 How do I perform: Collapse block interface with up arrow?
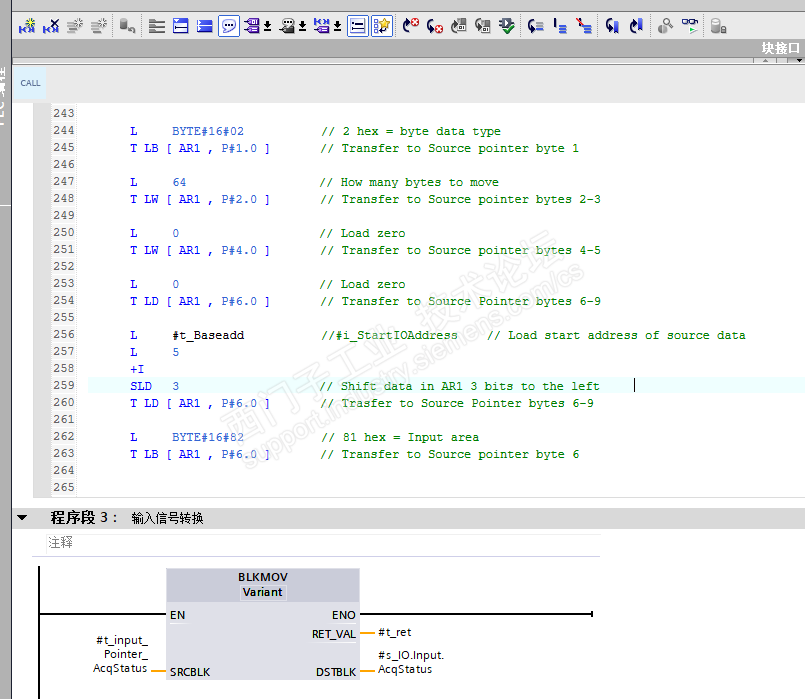[765, 61]
